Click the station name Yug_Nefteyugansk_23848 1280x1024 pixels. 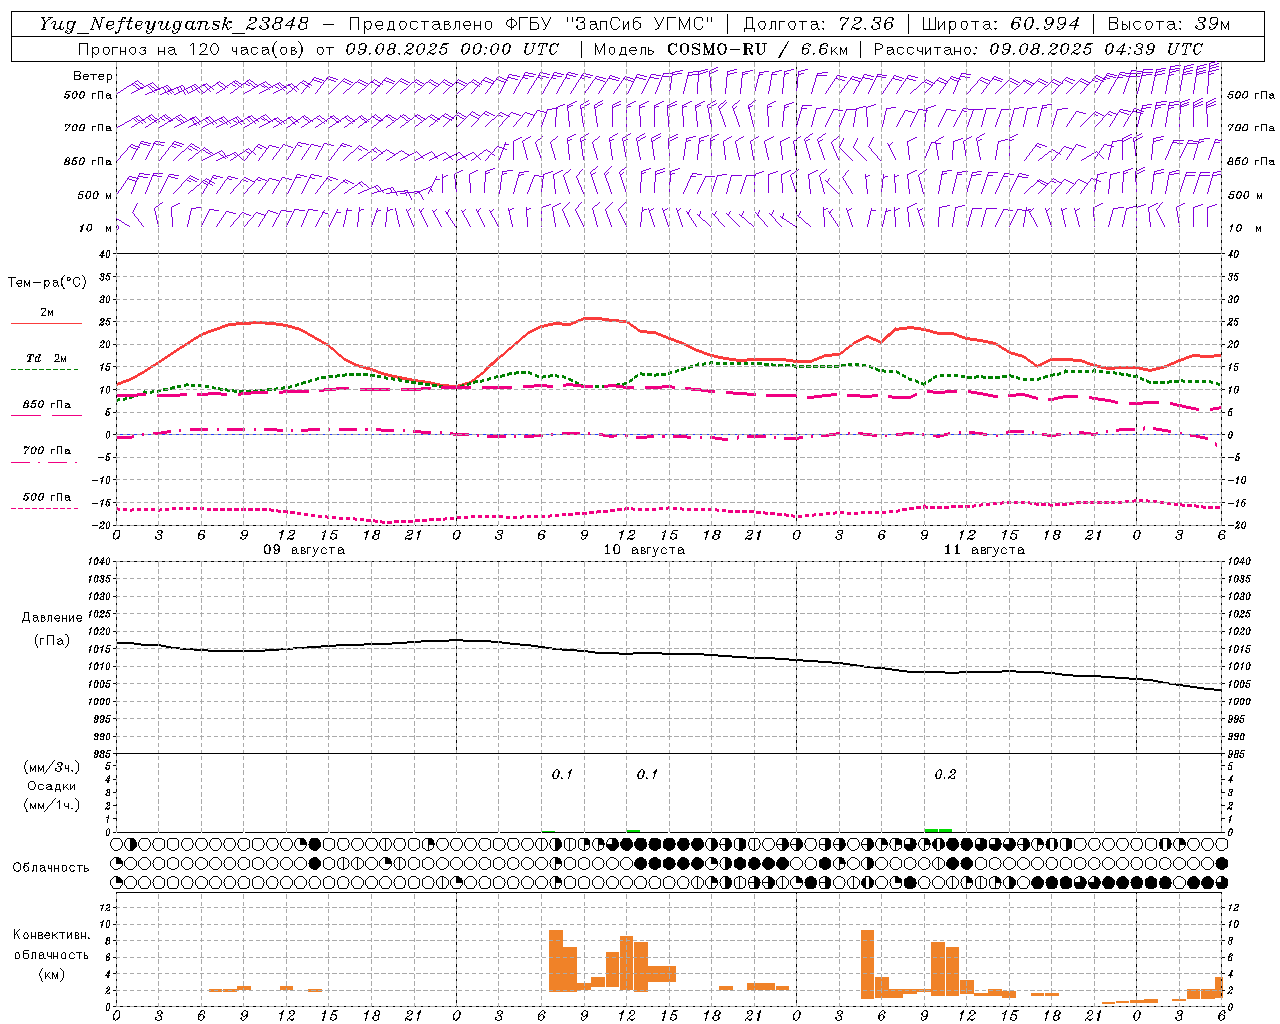tap(174, 24)
